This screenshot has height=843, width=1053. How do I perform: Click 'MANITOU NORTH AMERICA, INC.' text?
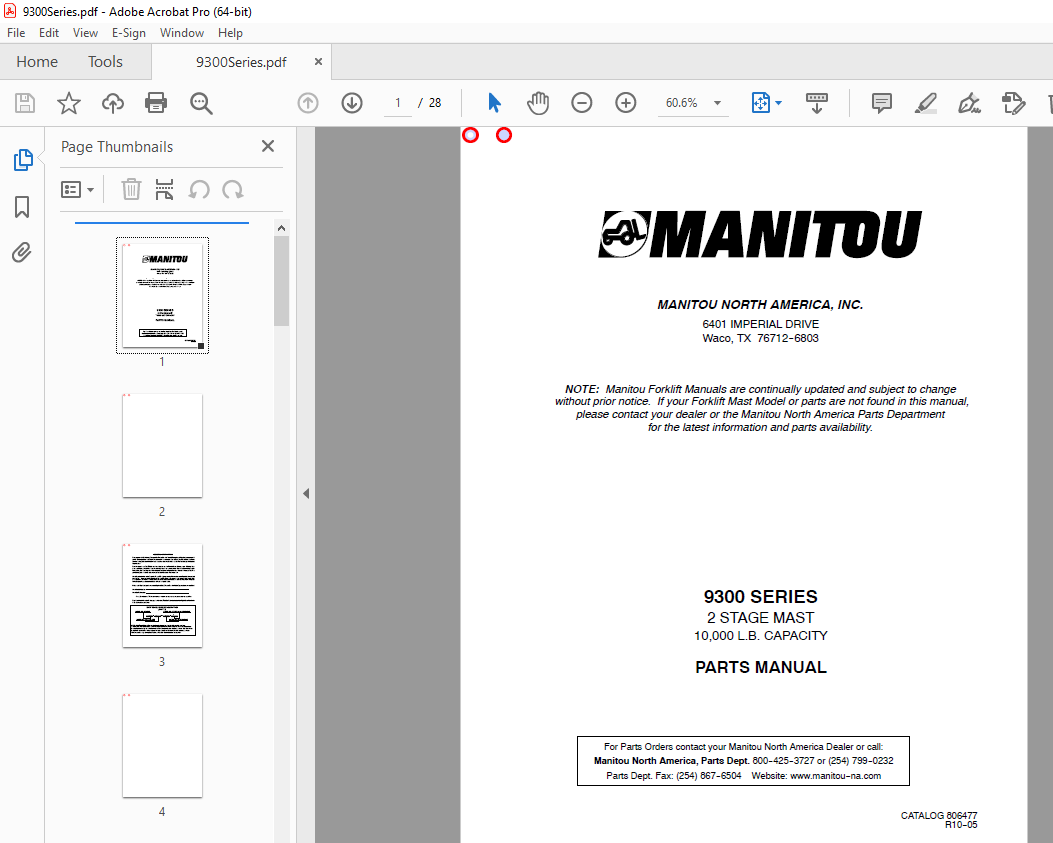click(x=760, y=305)
